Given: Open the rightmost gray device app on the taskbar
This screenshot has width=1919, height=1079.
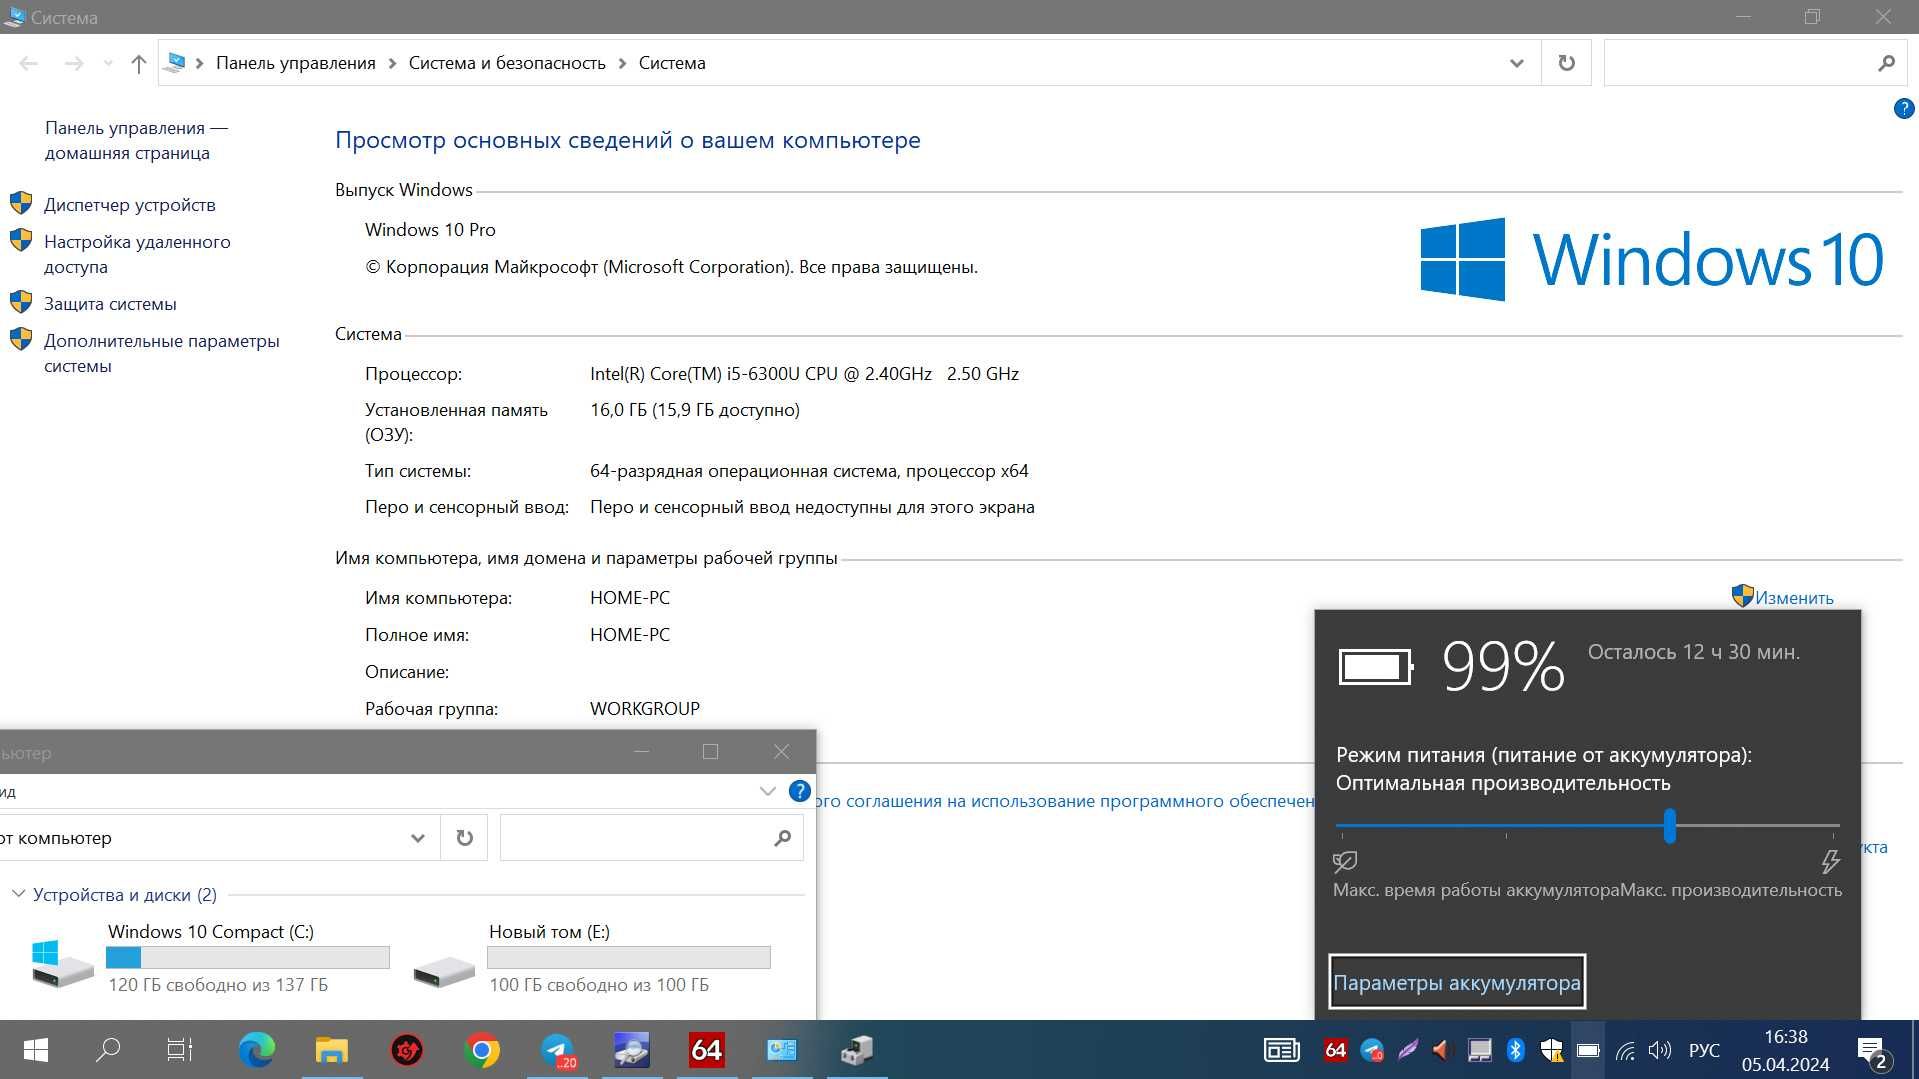Looking at the screenshot, I should click(857, 1050).
